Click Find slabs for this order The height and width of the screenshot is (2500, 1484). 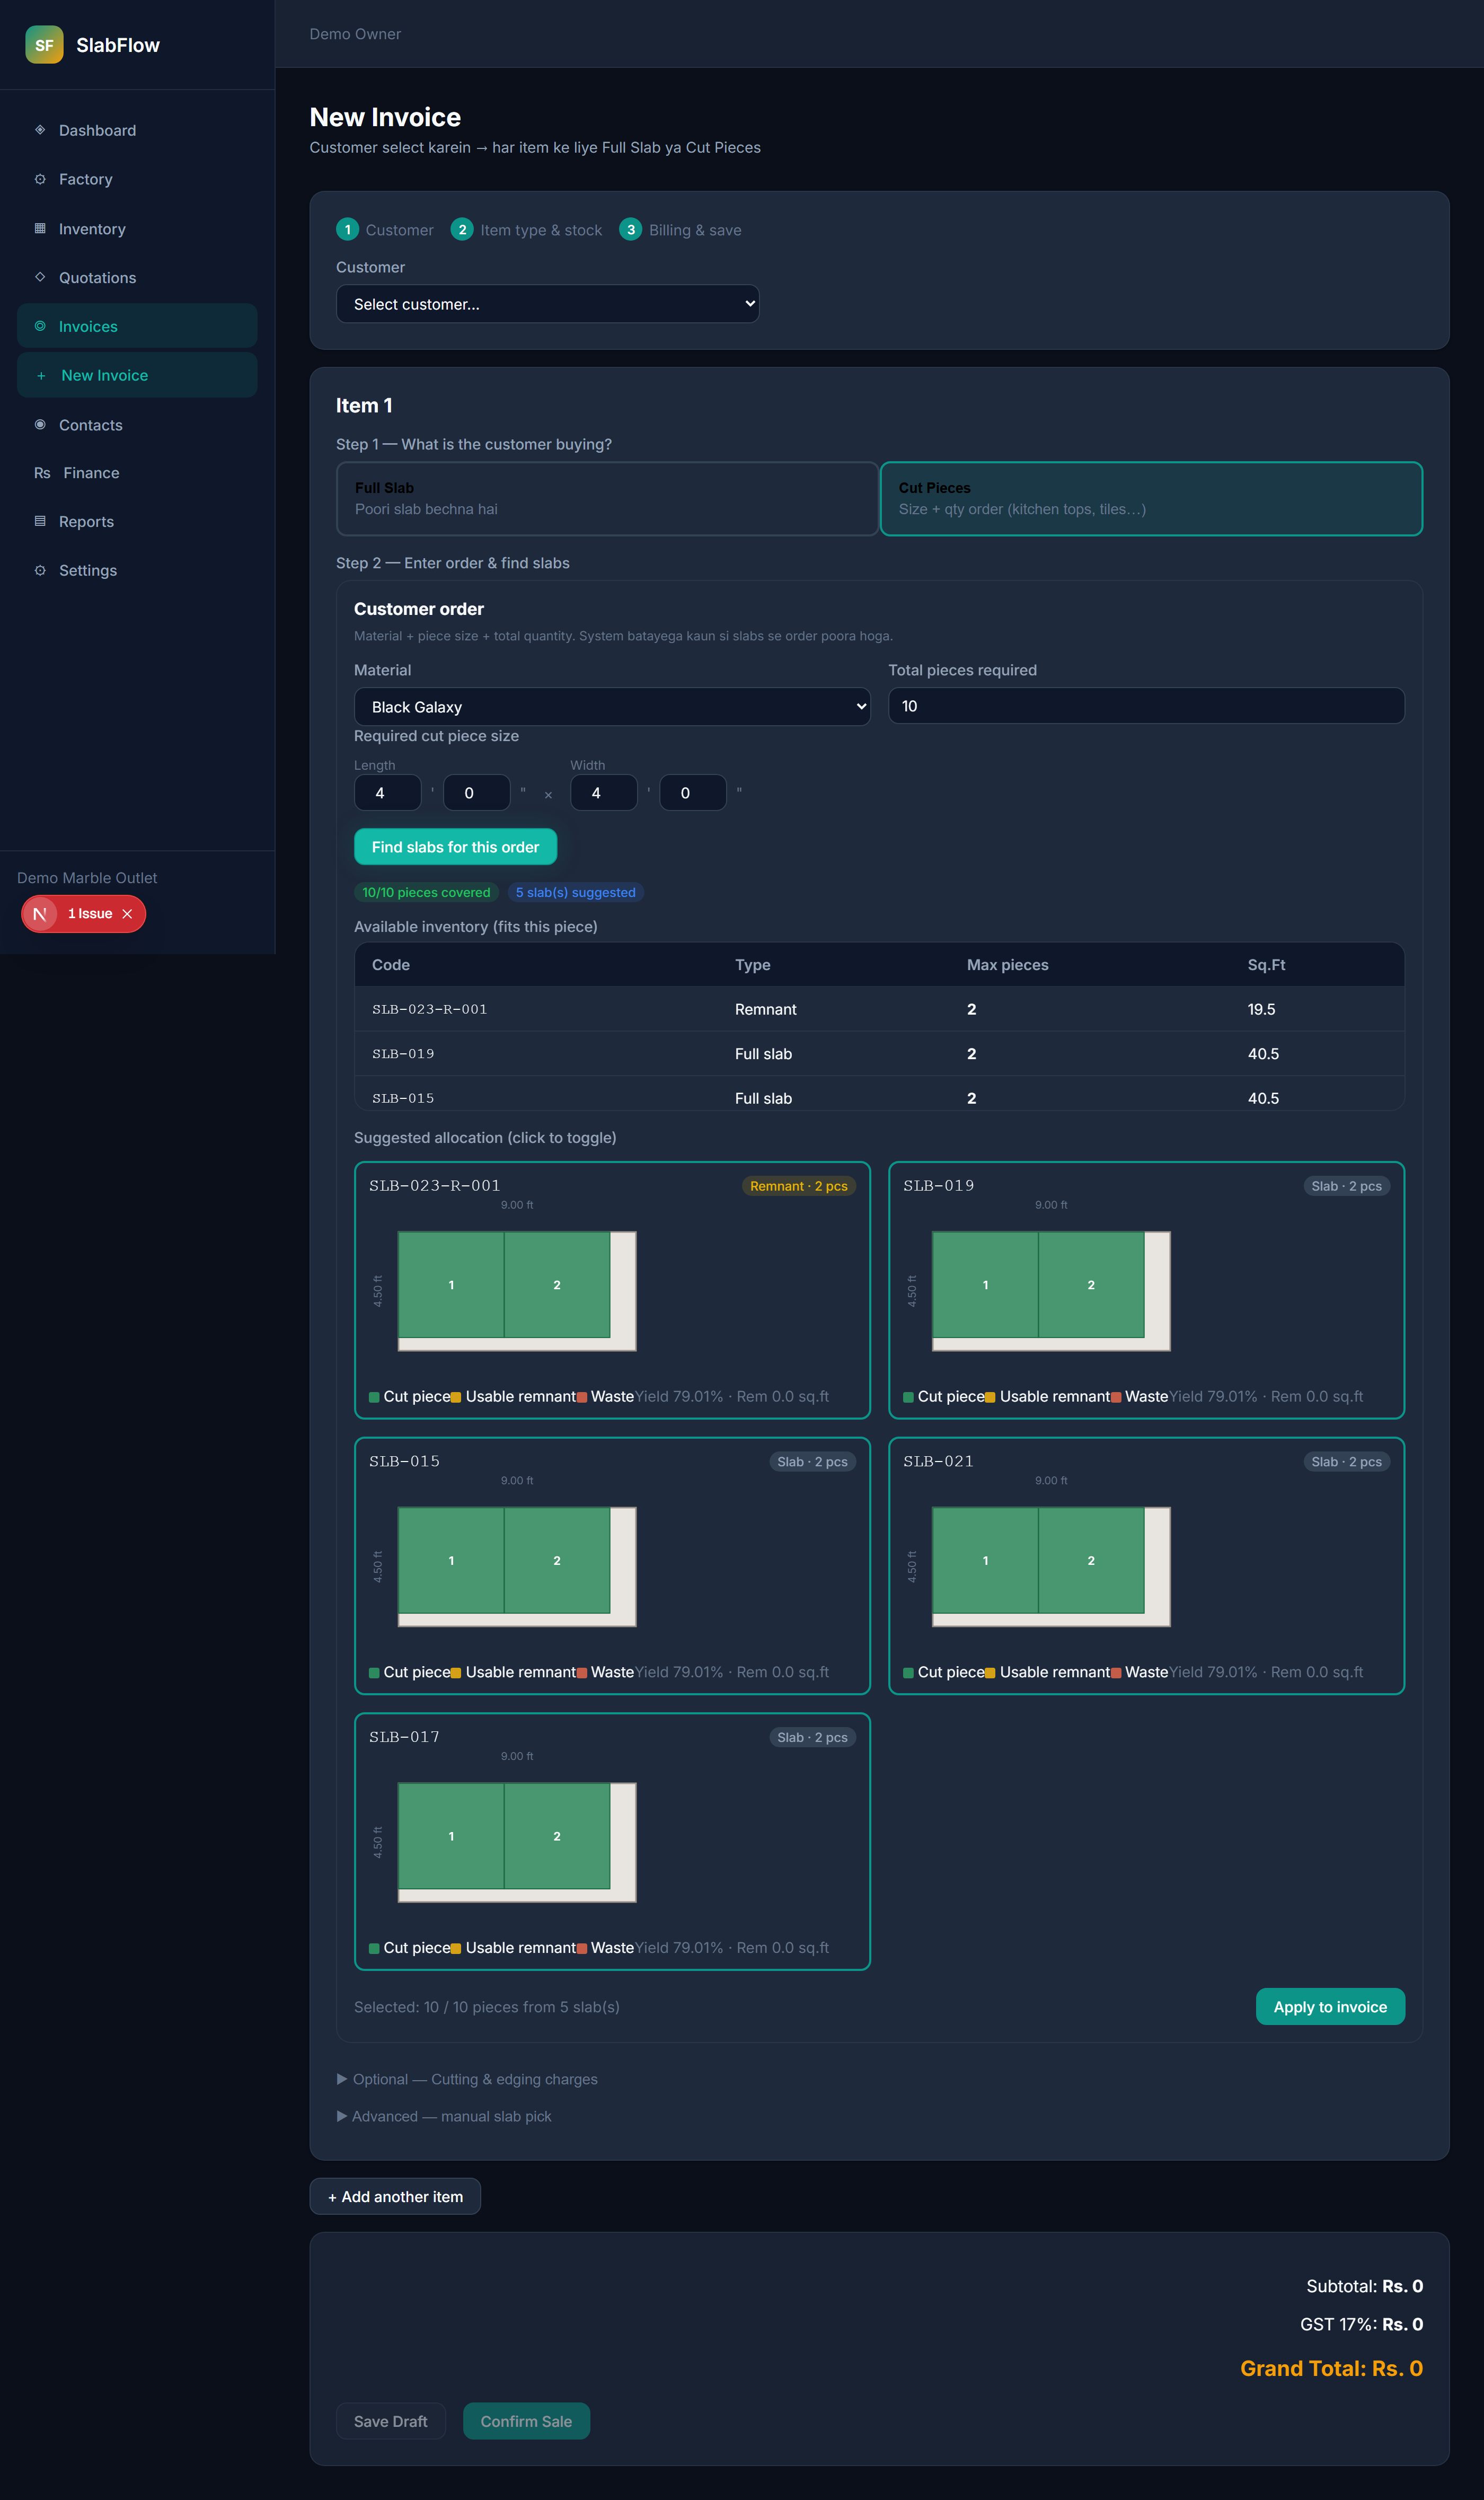coord(455,847)
